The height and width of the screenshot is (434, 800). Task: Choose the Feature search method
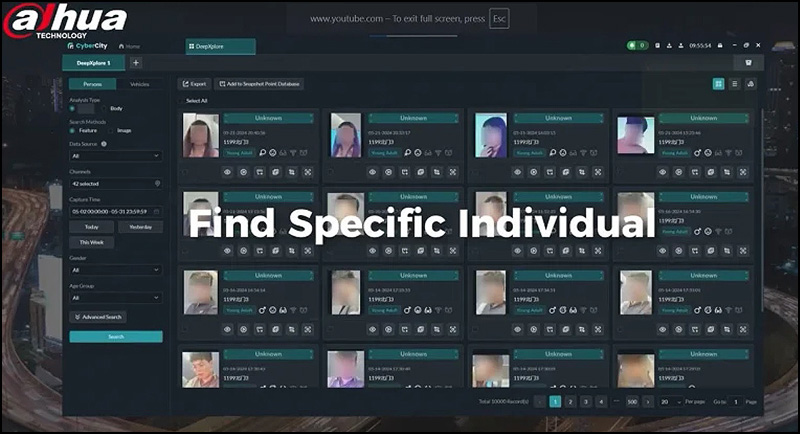(72, 131)
